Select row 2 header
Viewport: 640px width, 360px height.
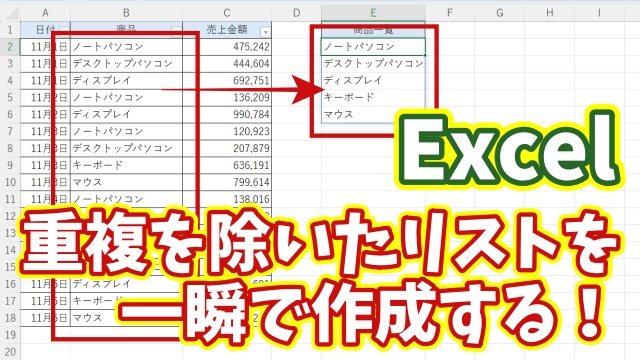pyautogui.click(x=10, y=47)
